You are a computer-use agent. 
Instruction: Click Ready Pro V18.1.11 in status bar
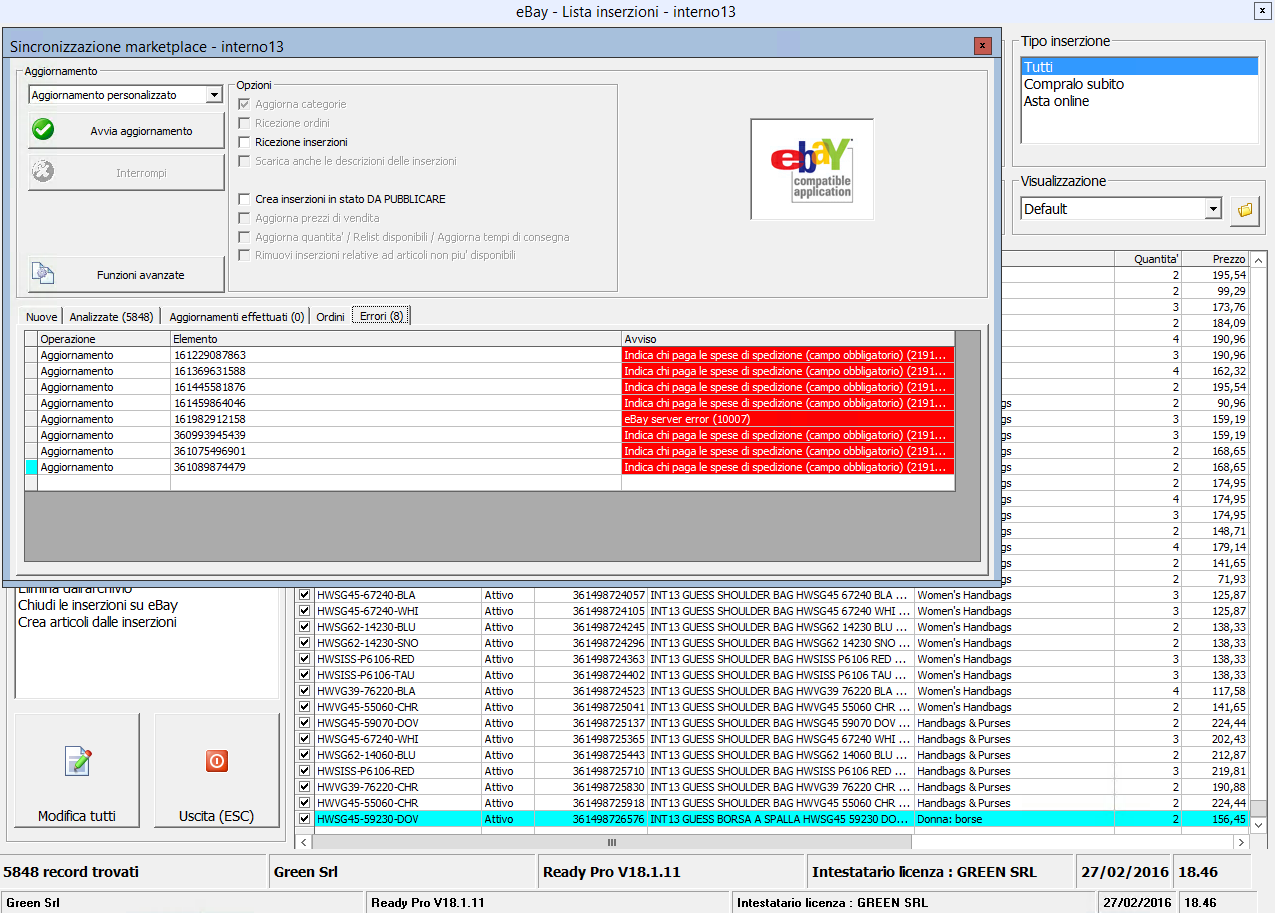pyautogui.click(x=611, y=872)
